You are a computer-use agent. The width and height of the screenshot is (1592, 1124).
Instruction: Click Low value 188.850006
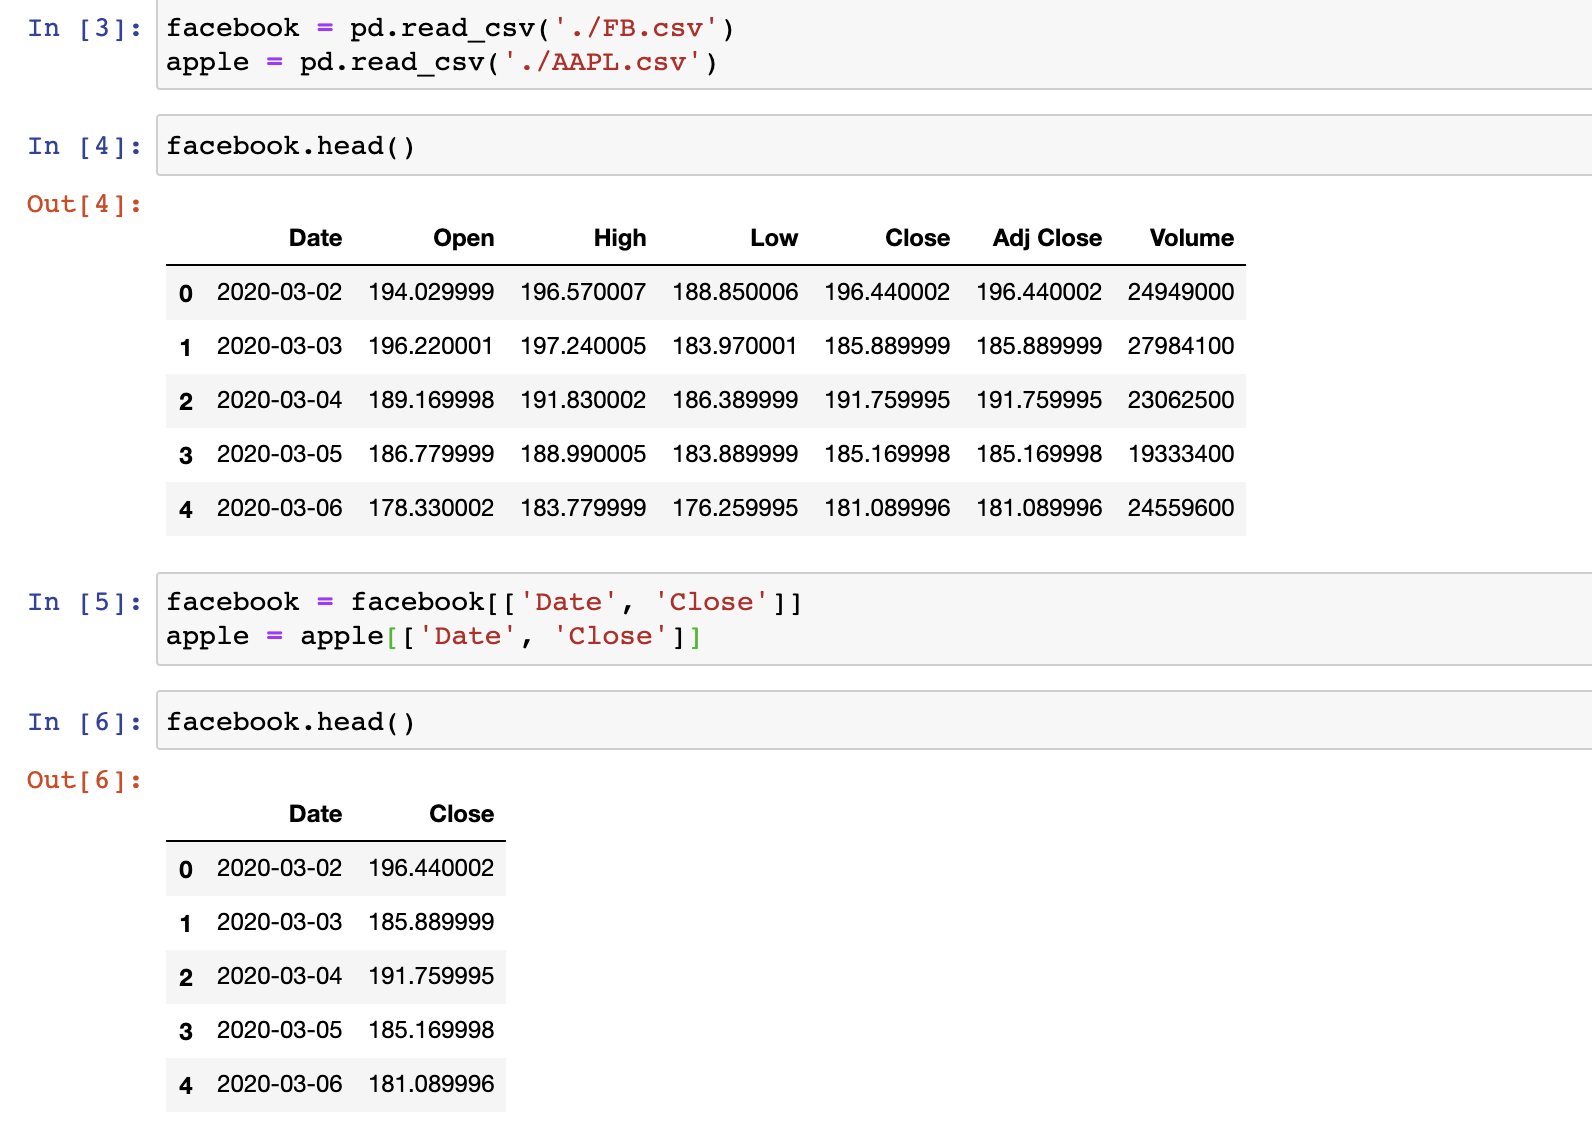pyautogui.click(x=735, y=292)
